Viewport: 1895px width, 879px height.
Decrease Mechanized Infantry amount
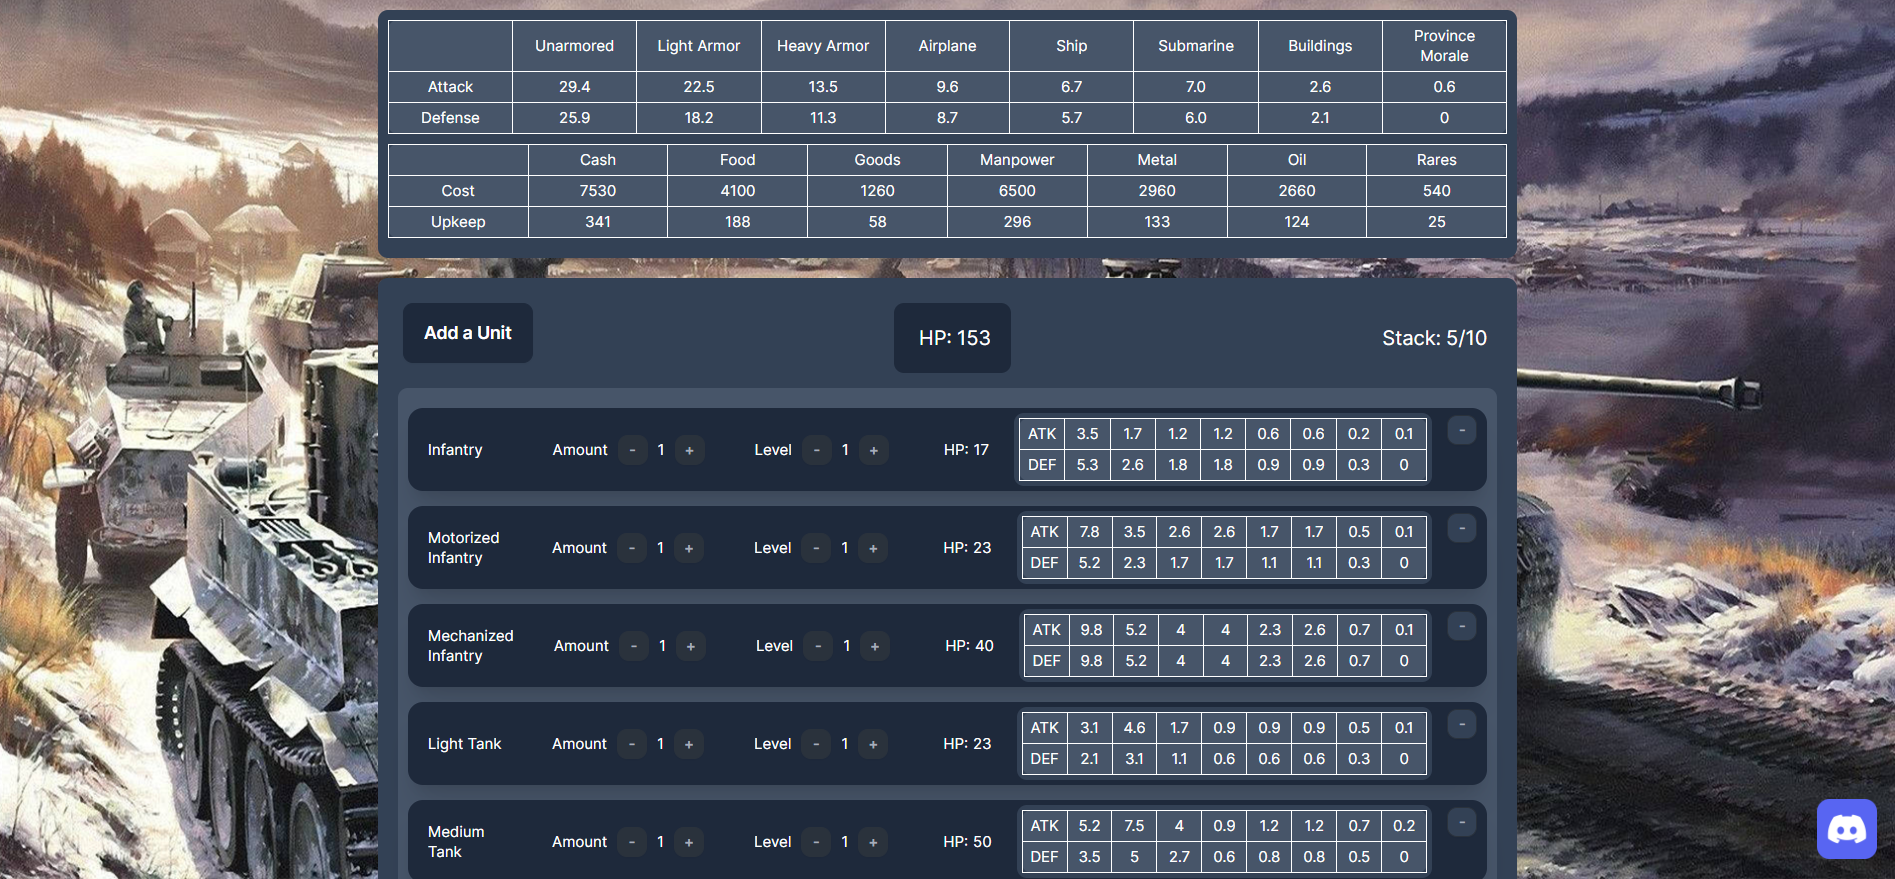point(634,647)
